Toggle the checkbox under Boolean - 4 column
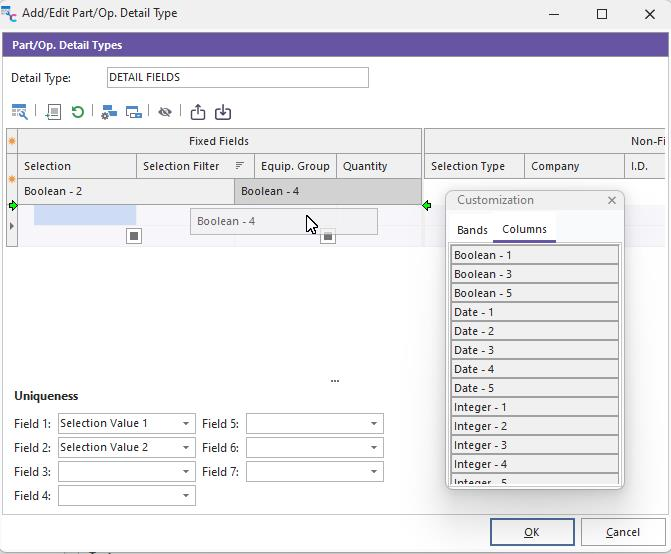Viewport: 671px width, 554px height. point(327,237)
